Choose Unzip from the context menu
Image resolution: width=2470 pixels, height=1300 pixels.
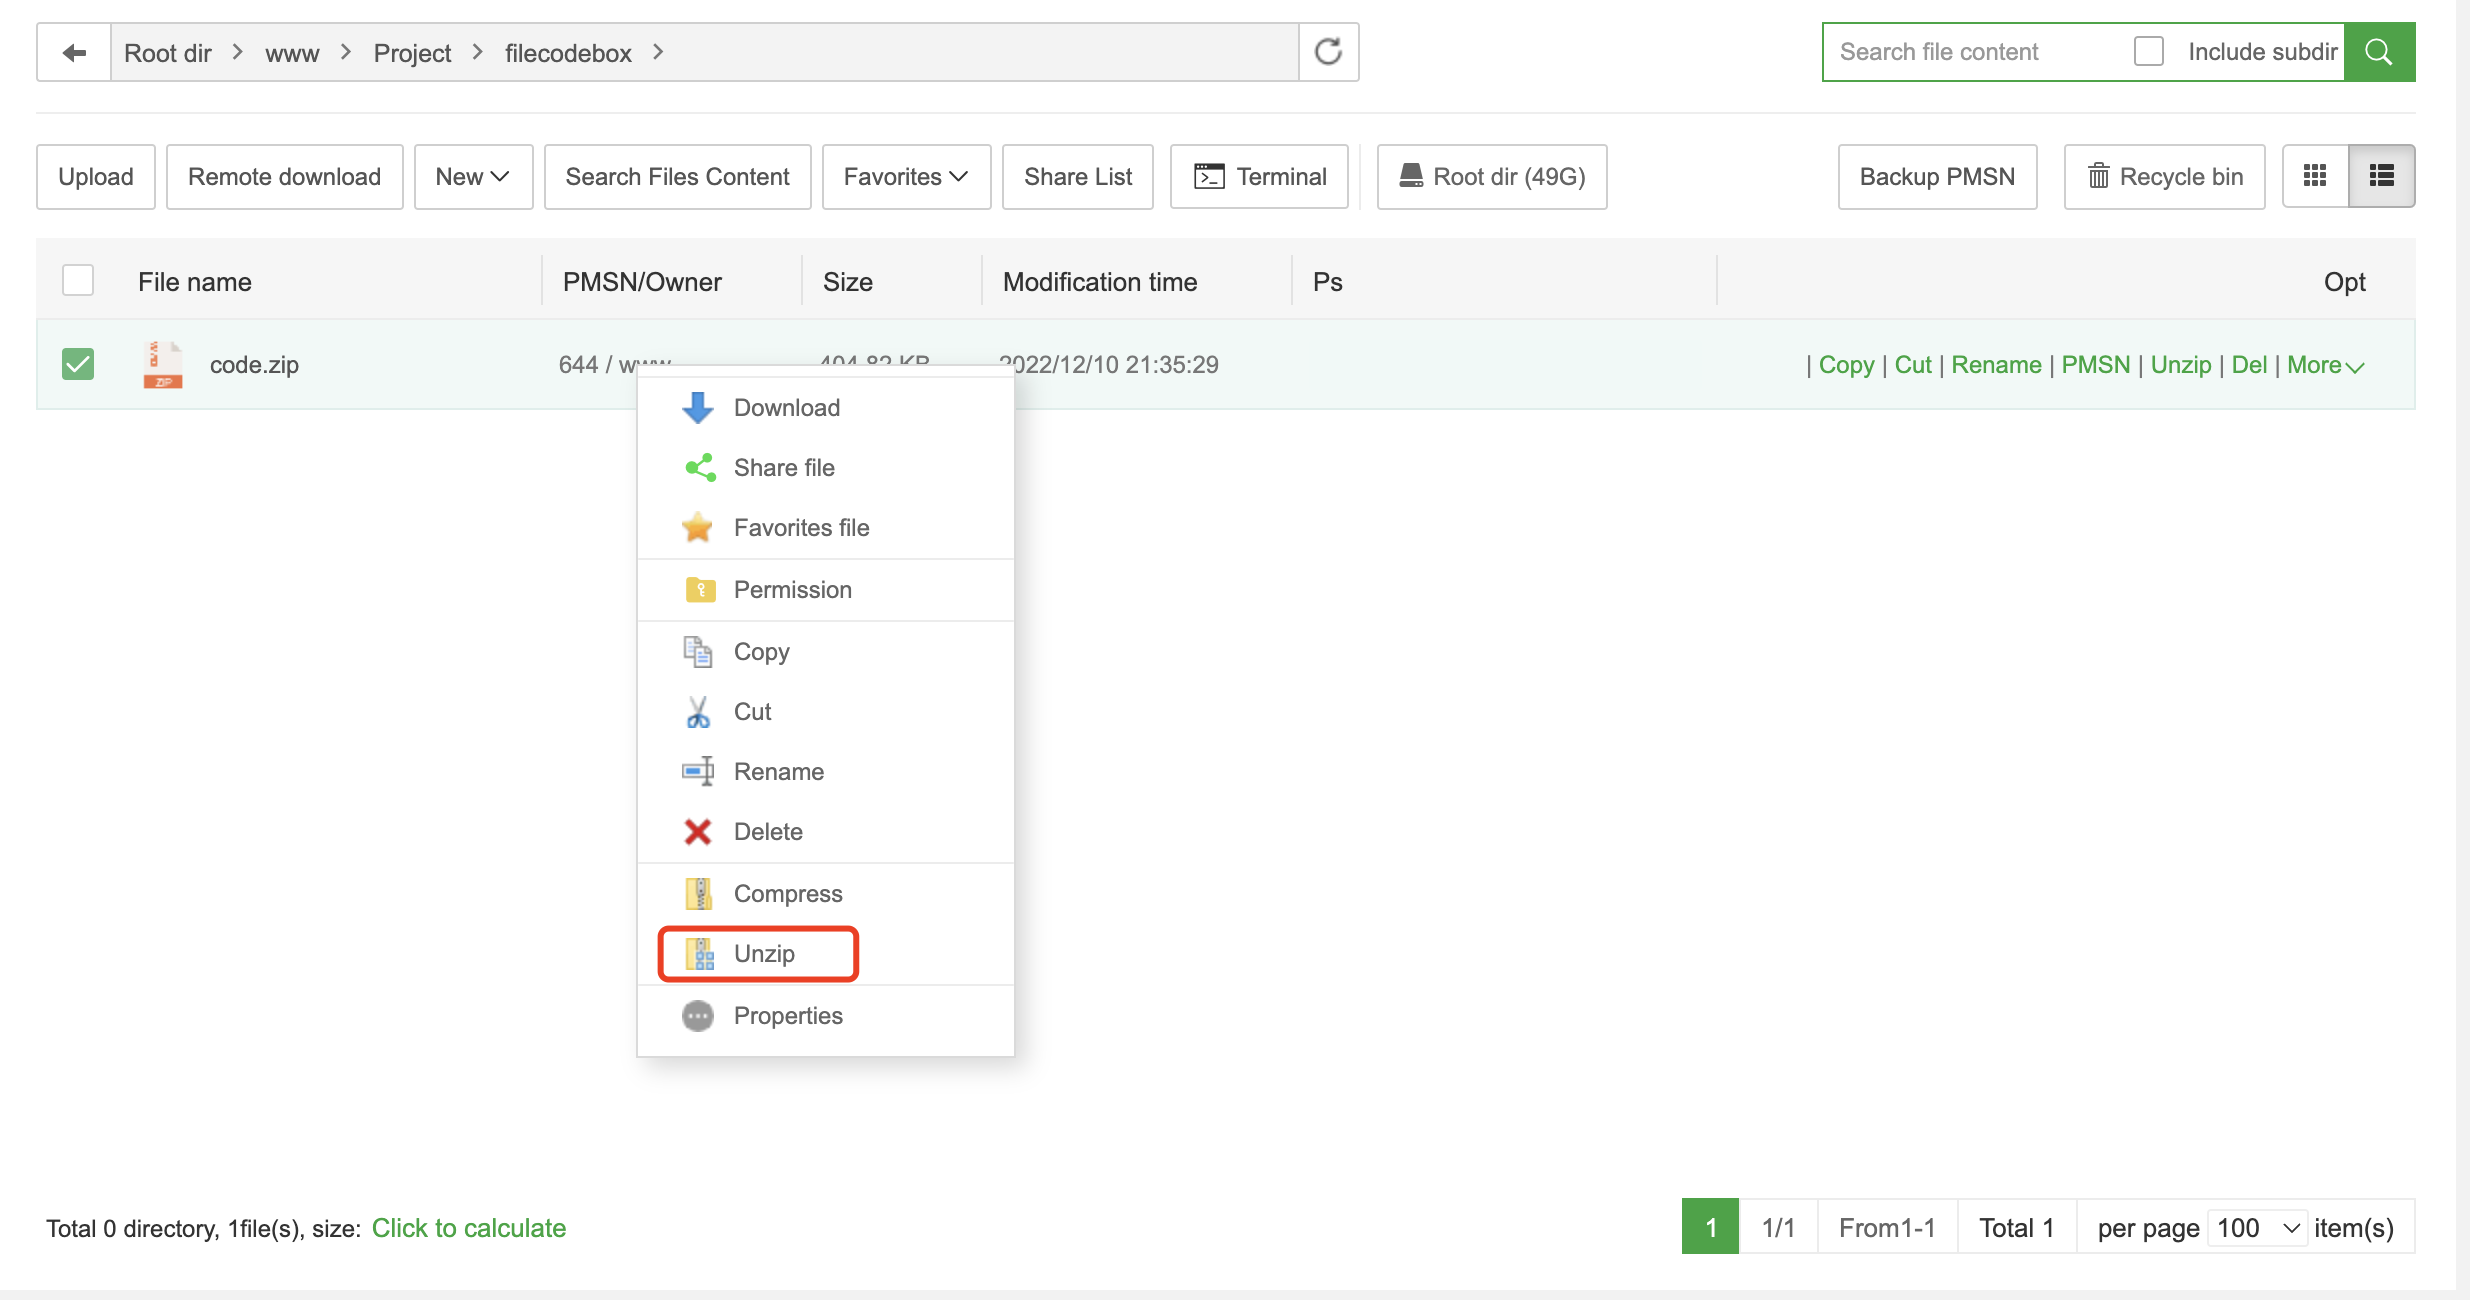click(764, 954)
